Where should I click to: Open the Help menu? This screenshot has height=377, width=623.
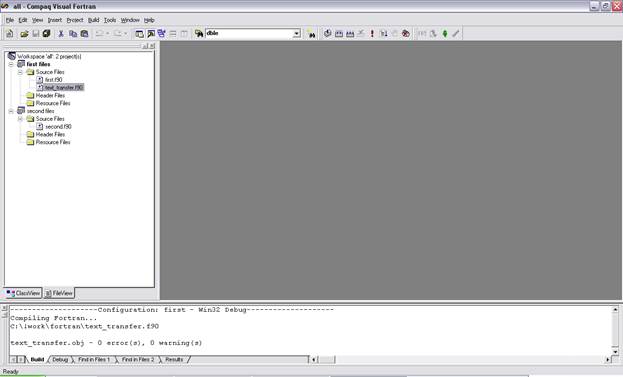tap(149, 20)
